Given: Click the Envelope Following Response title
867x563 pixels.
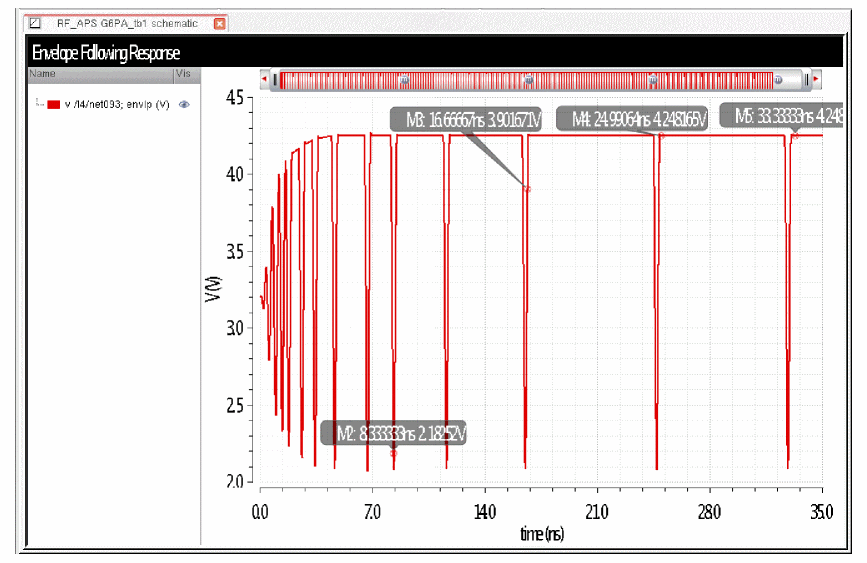Looking at the screenshot, I should [106, 53].
